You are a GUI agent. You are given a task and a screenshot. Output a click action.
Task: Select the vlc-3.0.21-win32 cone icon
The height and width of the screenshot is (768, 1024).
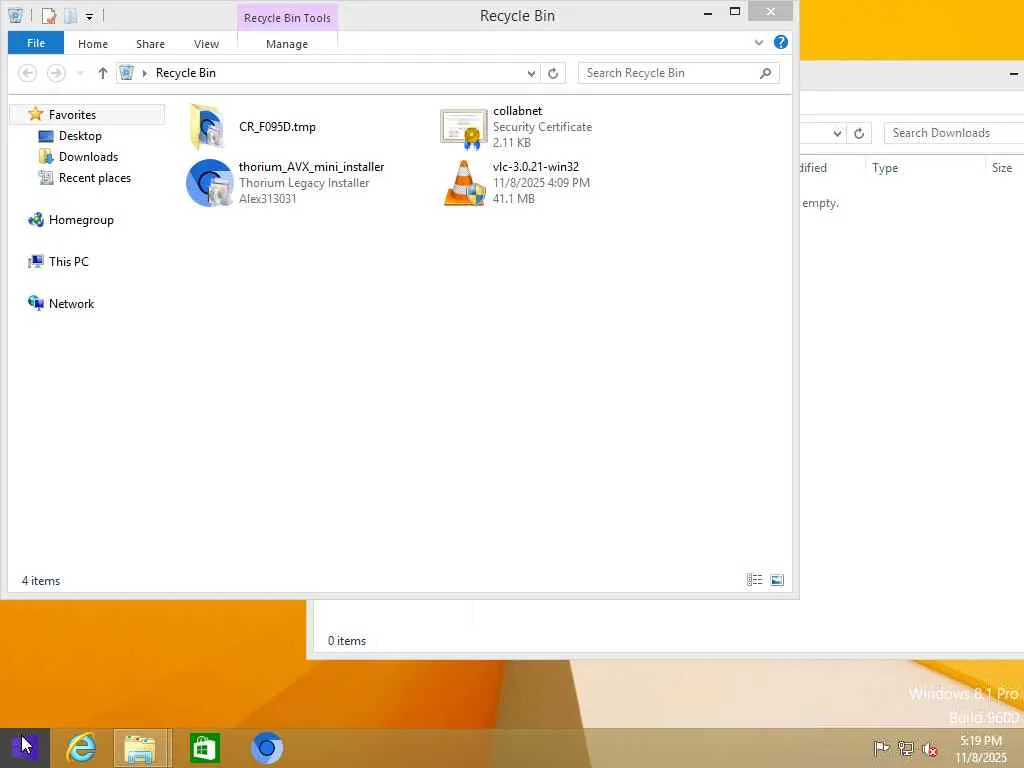[x=464, y=184]
